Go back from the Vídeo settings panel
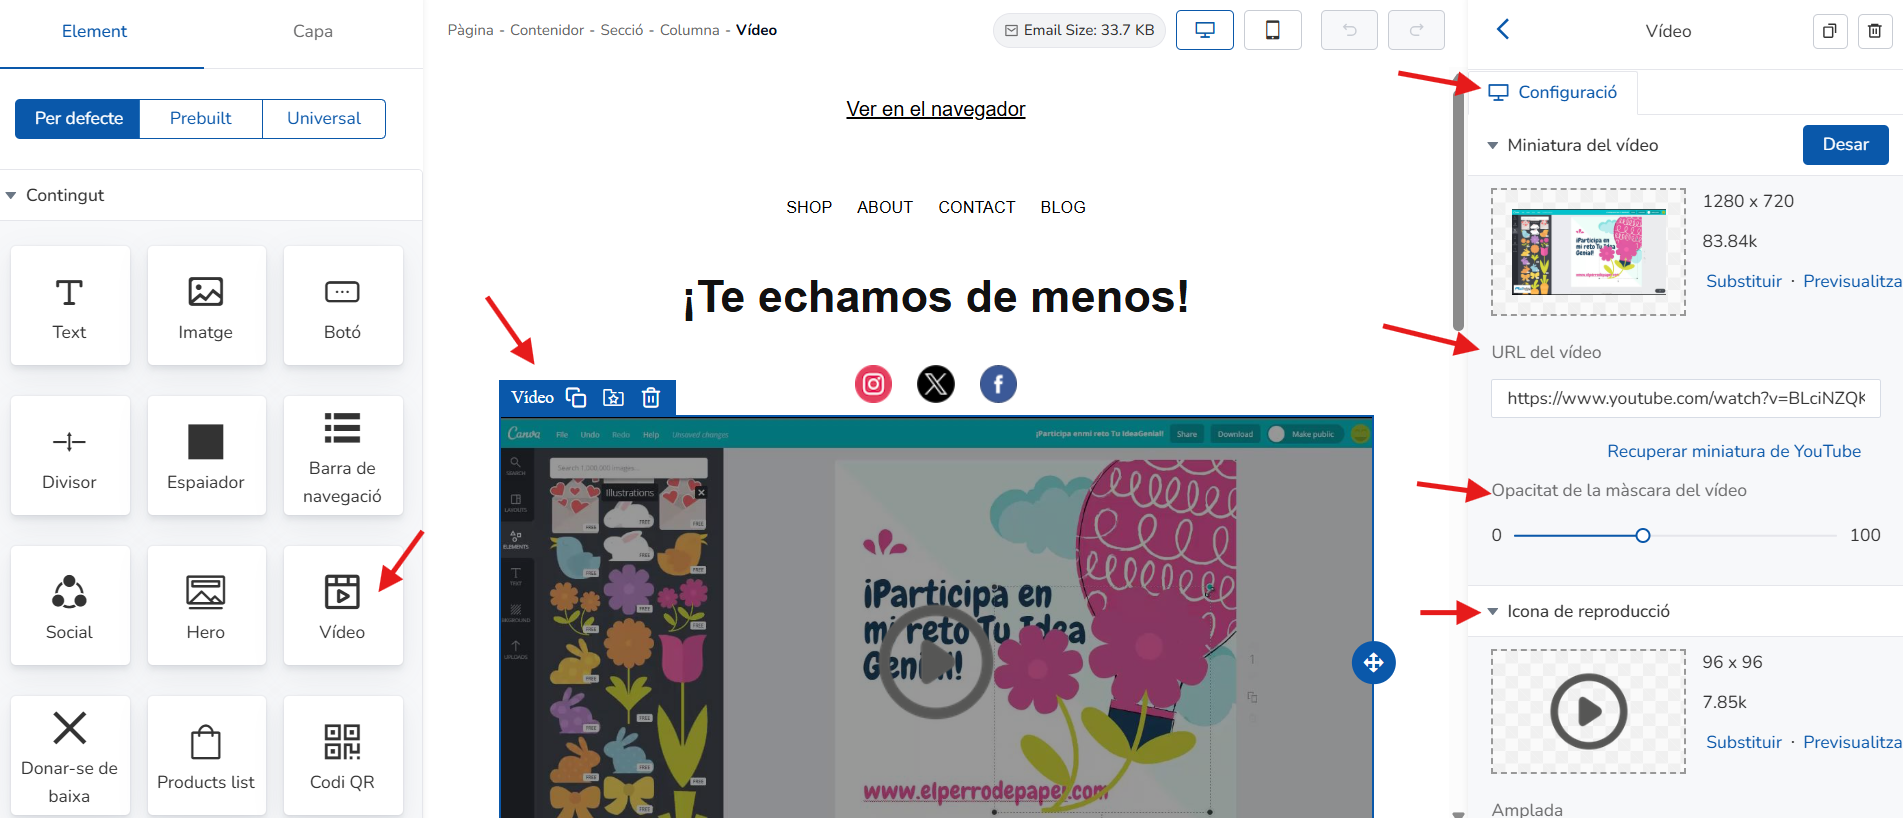The image size is (1903, 818). click(1503, 29)
